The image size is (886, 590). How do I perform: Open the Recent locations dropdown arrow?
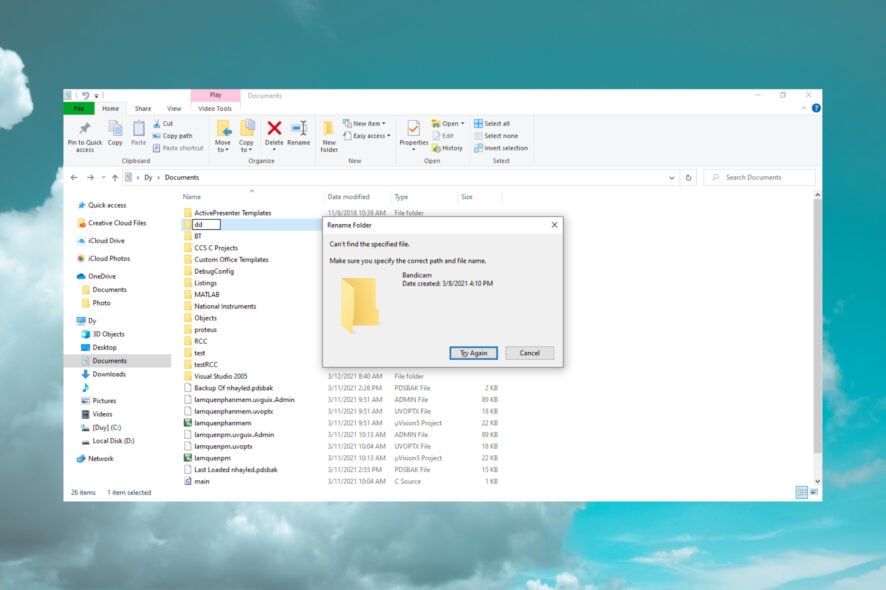pyautogui.click(x=103, y=177)
